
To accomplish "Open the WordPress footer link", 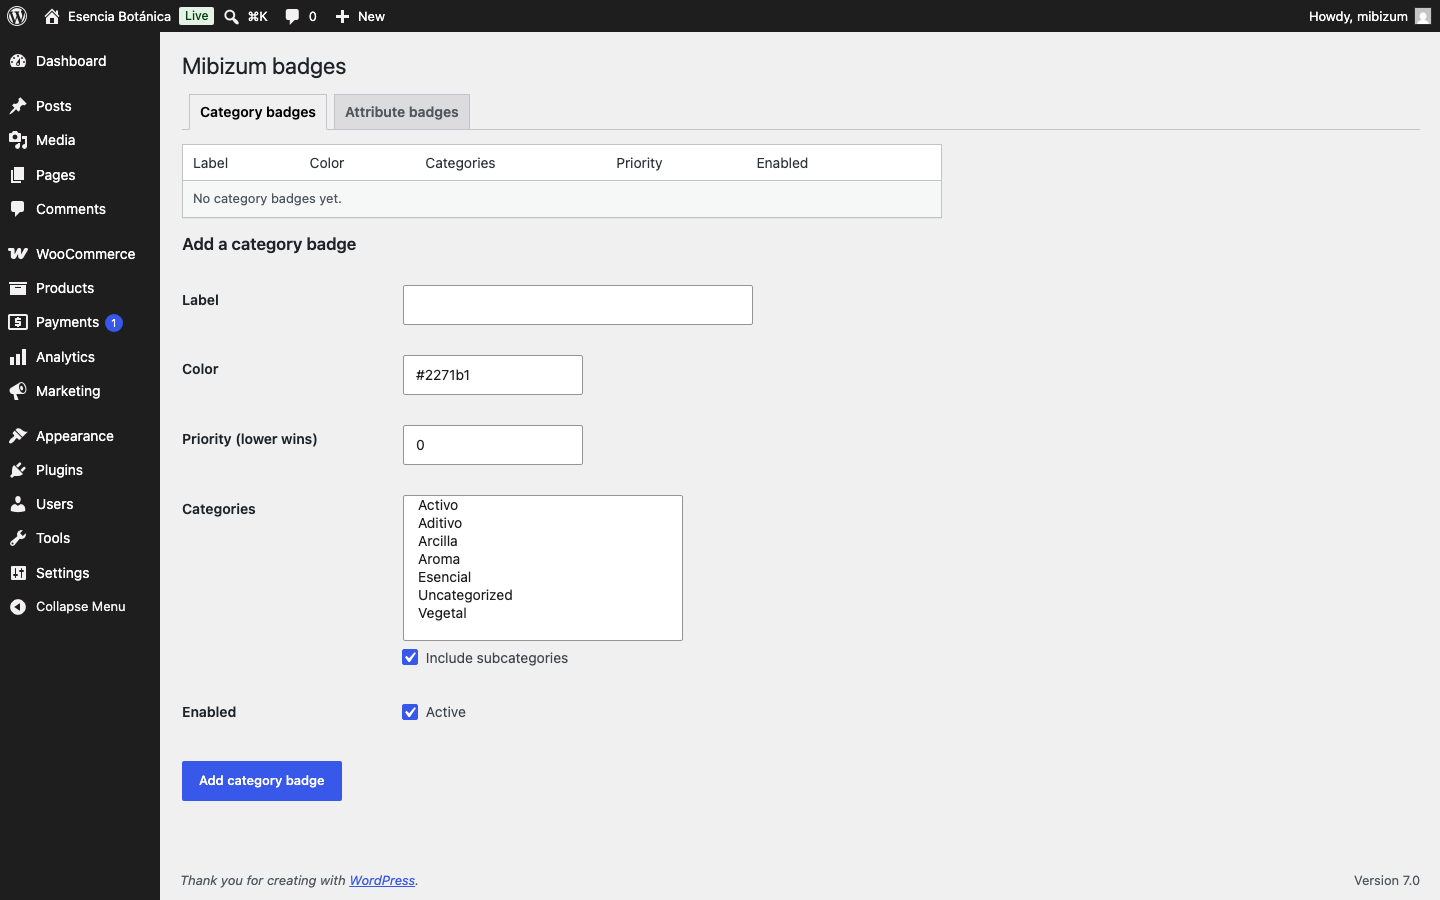I will point(382,880).
